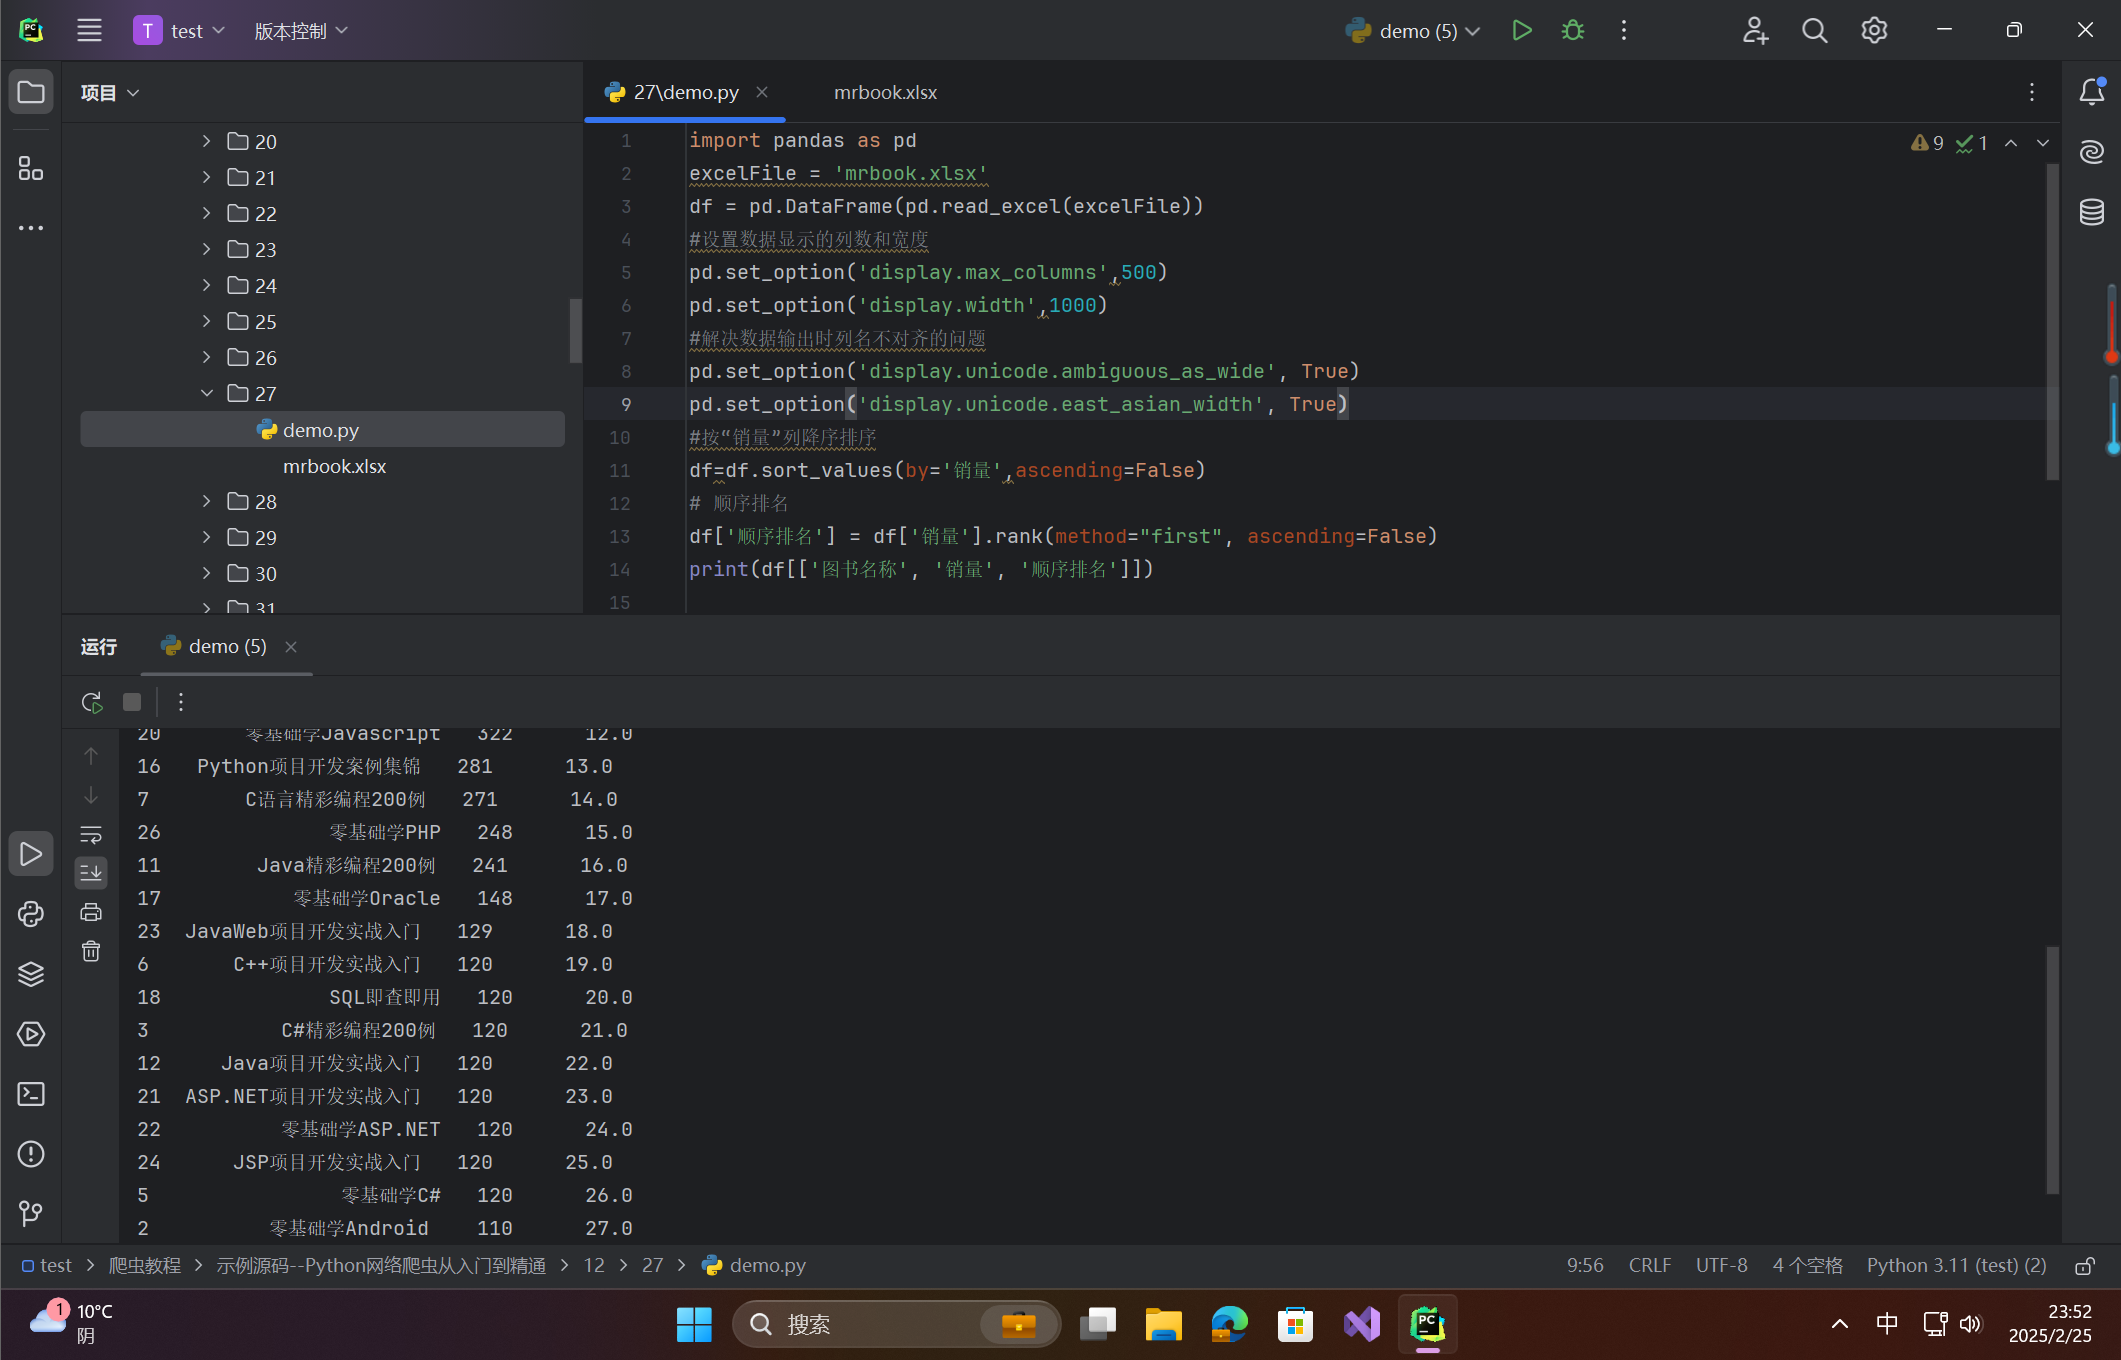Click the Windows taskbar search box

point(896,1324)
